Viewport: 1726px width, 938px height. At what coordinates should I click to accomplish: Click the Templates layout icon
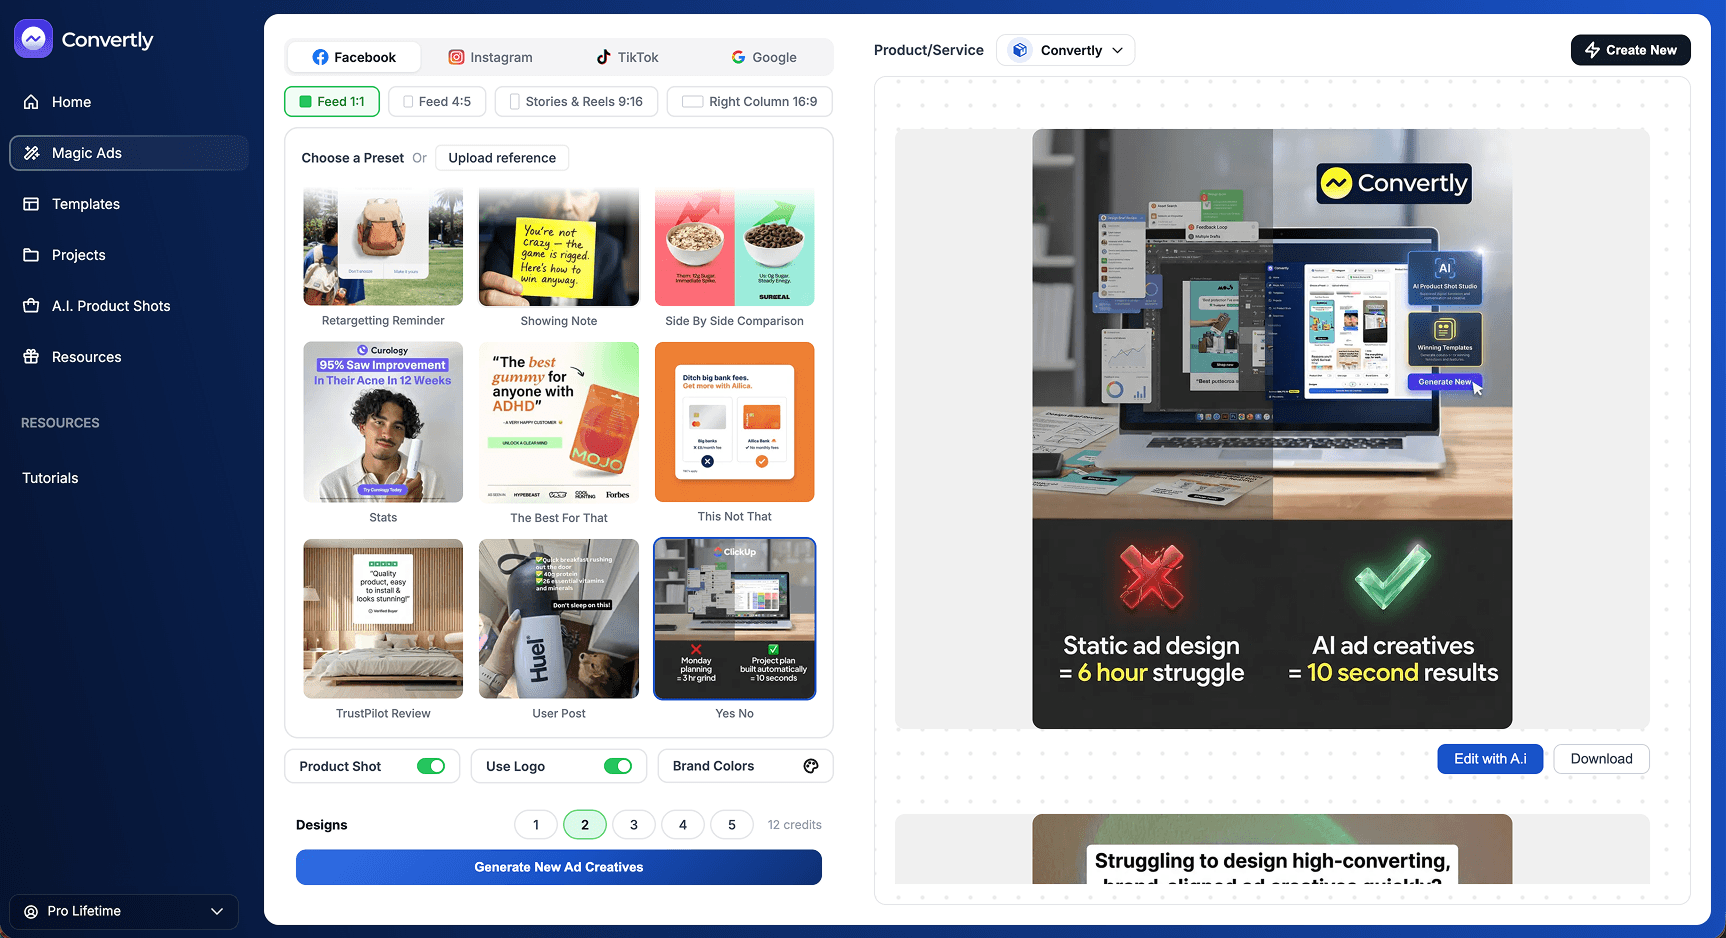pos(31,204)
